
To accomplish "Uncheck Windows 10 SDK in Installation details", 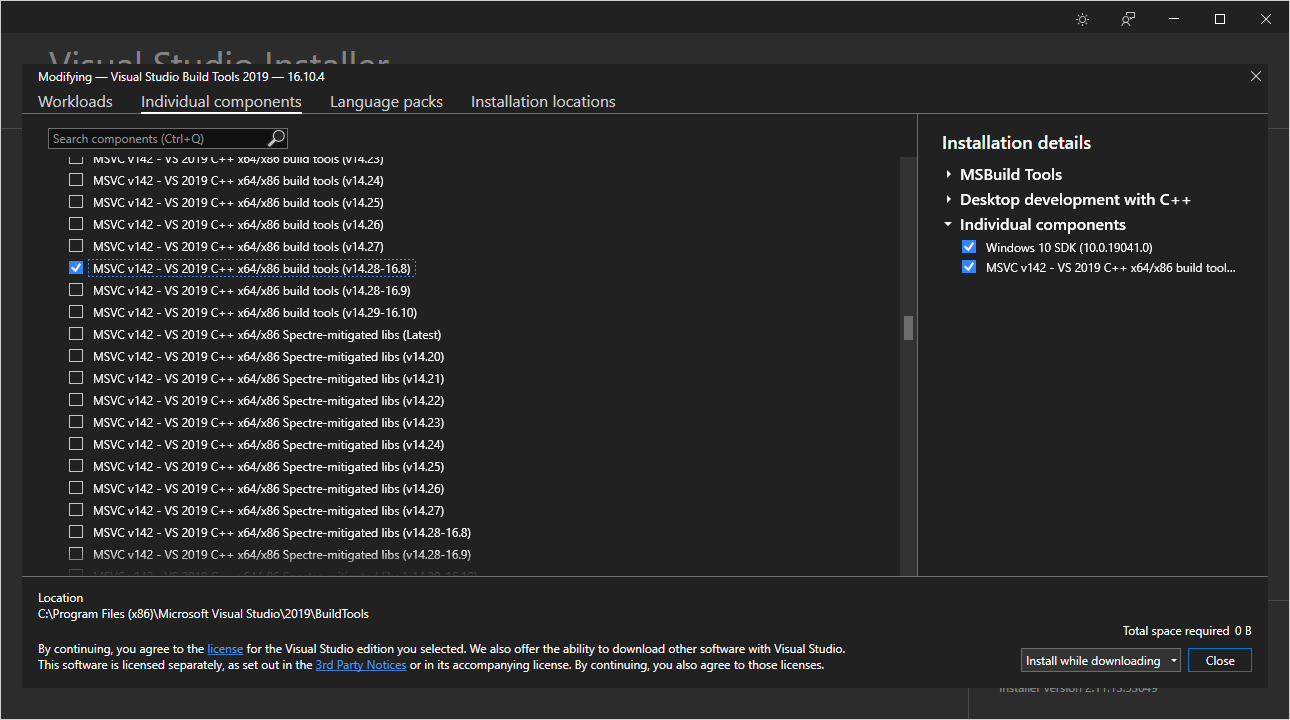I will (x=968, y=247).
